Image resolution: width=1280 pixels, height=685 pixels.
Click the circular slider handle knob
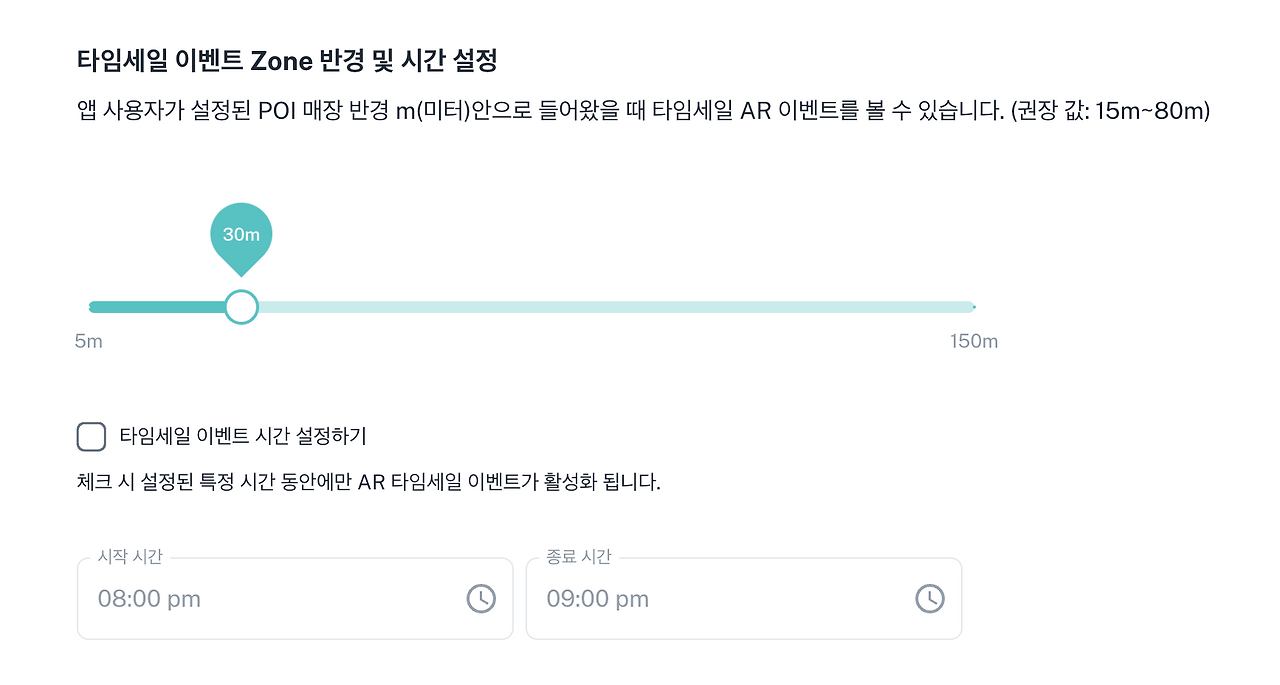coord(240,306)
